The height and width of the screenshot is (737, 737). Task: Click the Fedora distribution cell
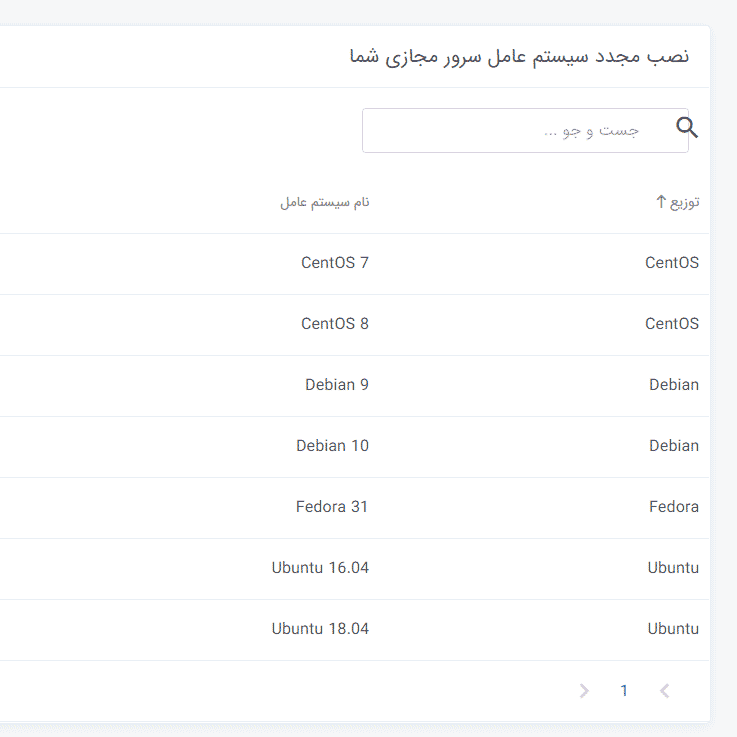[674, 507]
